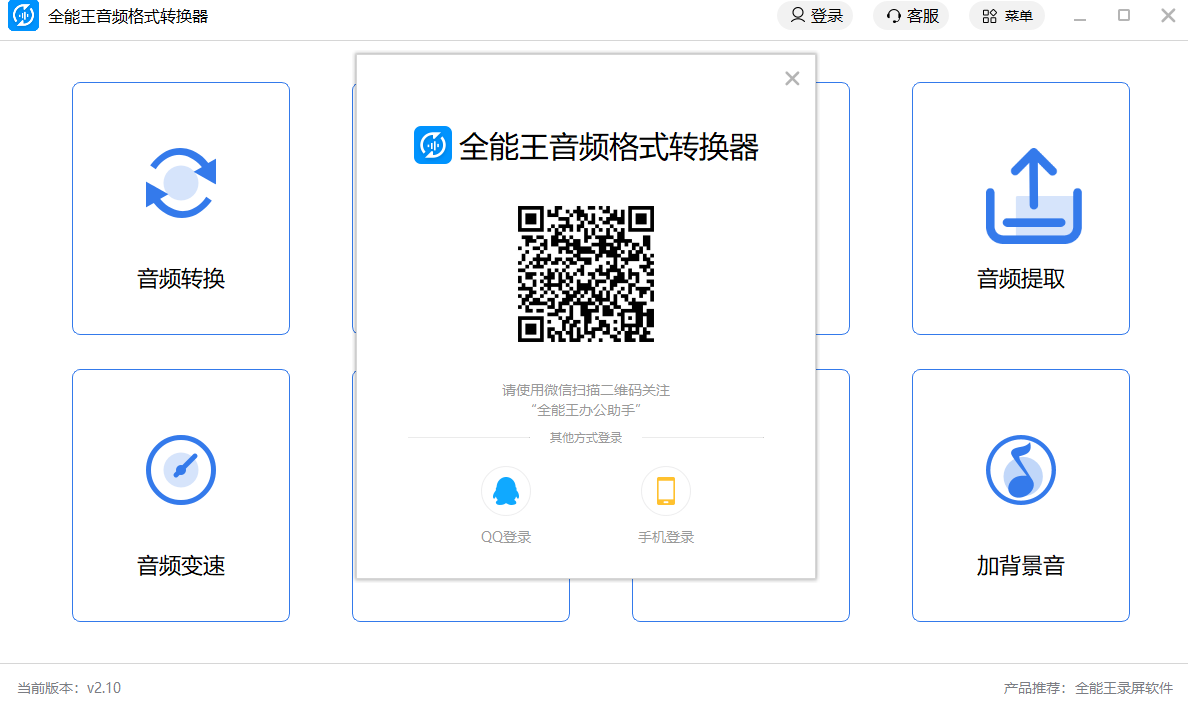Viewport: 1188px width, 703px height.
Task: Choose the QQ penguin login icon
Action: 505,491
